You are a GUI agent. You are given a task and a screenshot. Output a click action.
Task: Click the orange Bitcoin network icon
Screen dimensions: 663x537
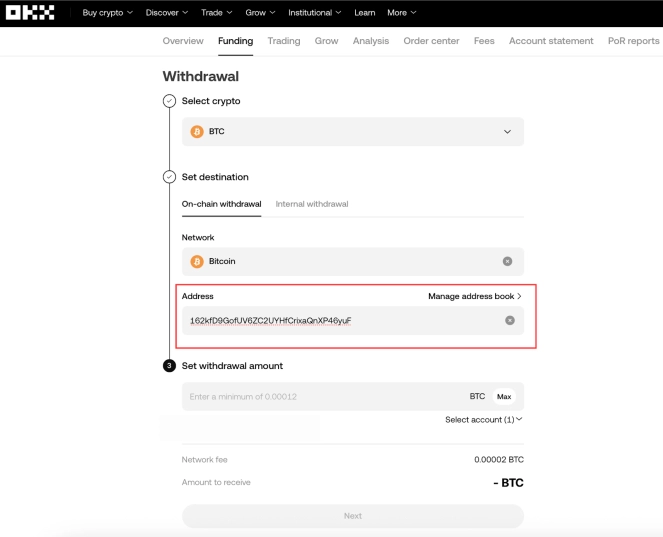tap(197, 261)
